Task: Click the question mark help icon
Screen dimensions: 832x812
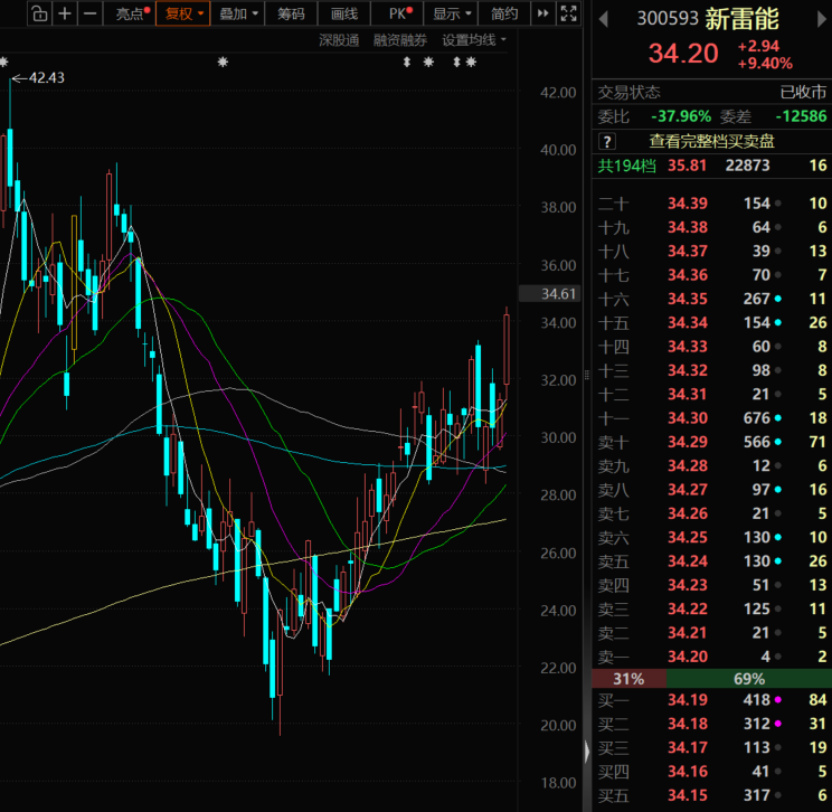Action: coord(607,142)
